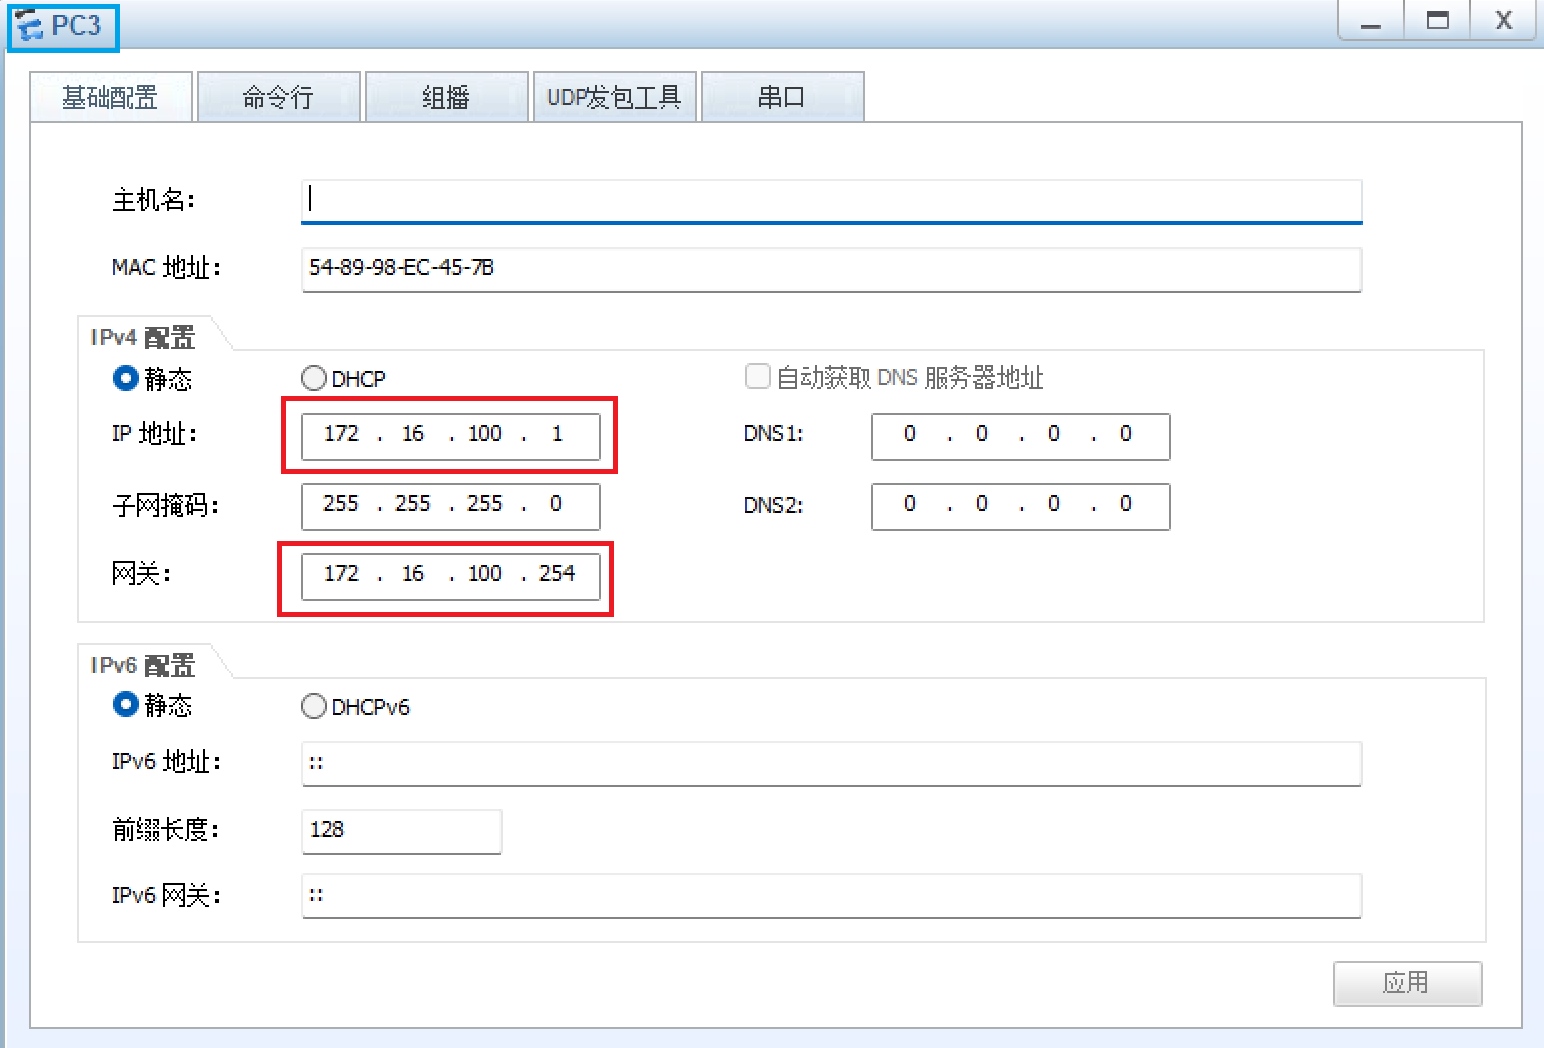Choose the DHCPv6 radio option
Image resolution: width=1544 pixels, height=1048 pixels.
(314, 706)
